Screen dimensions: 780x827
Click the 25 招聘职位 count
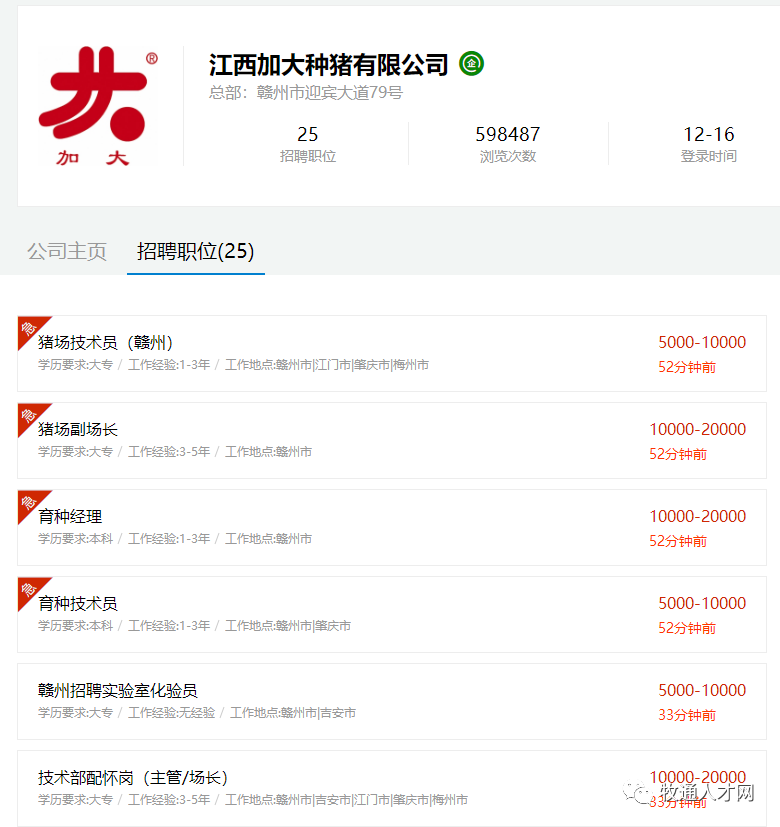coord(307,143)
